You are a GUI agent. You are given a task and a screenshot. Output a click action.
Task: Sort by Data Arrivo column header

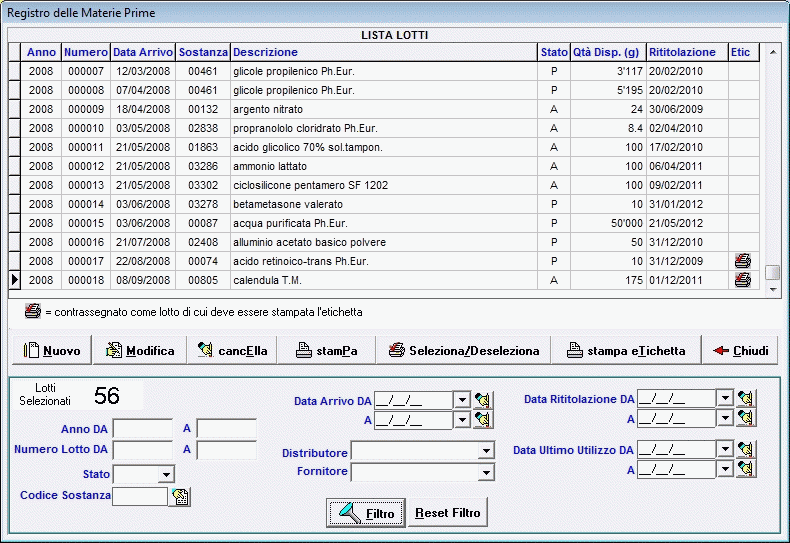click(143, 52)
